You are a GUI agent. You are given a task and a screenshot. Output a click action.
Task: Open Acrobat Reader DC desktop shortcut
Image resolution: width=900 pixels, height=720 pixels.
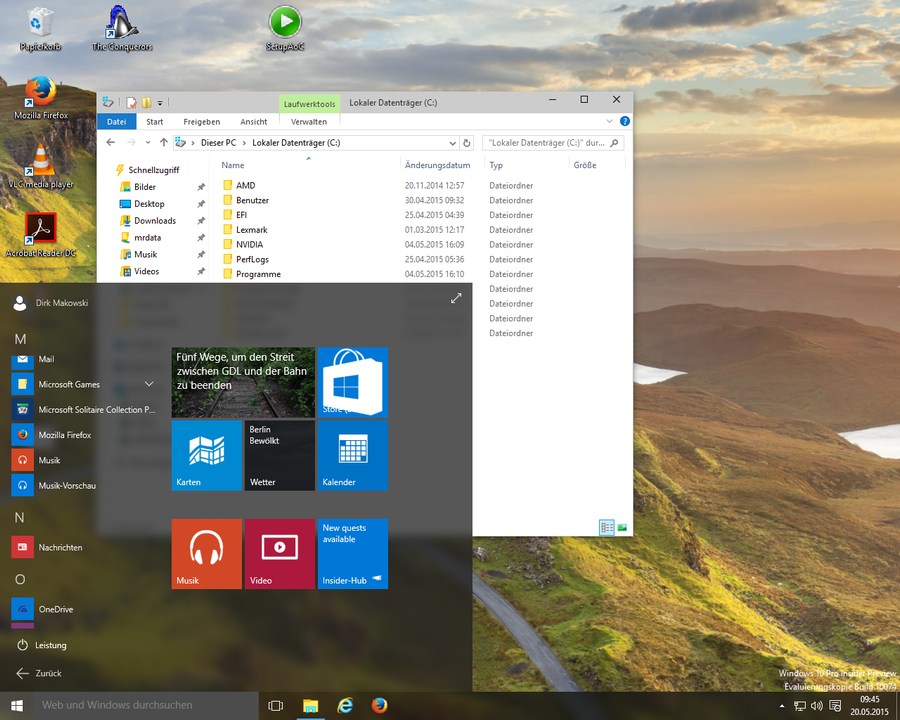click(x=41, y=234)
